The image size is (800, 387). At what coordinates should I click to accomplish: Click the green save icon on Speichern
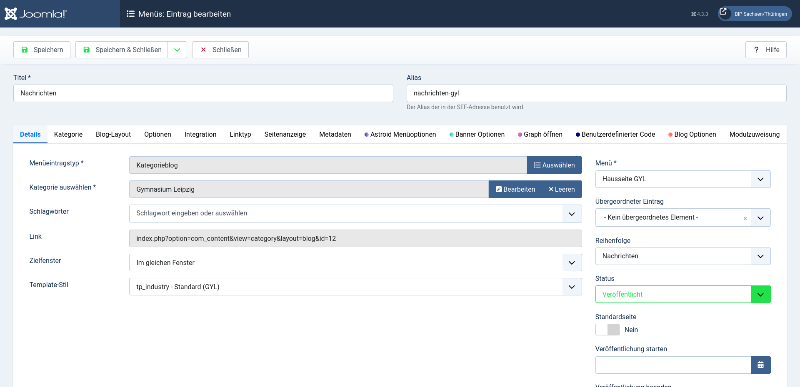click(24, 50)
